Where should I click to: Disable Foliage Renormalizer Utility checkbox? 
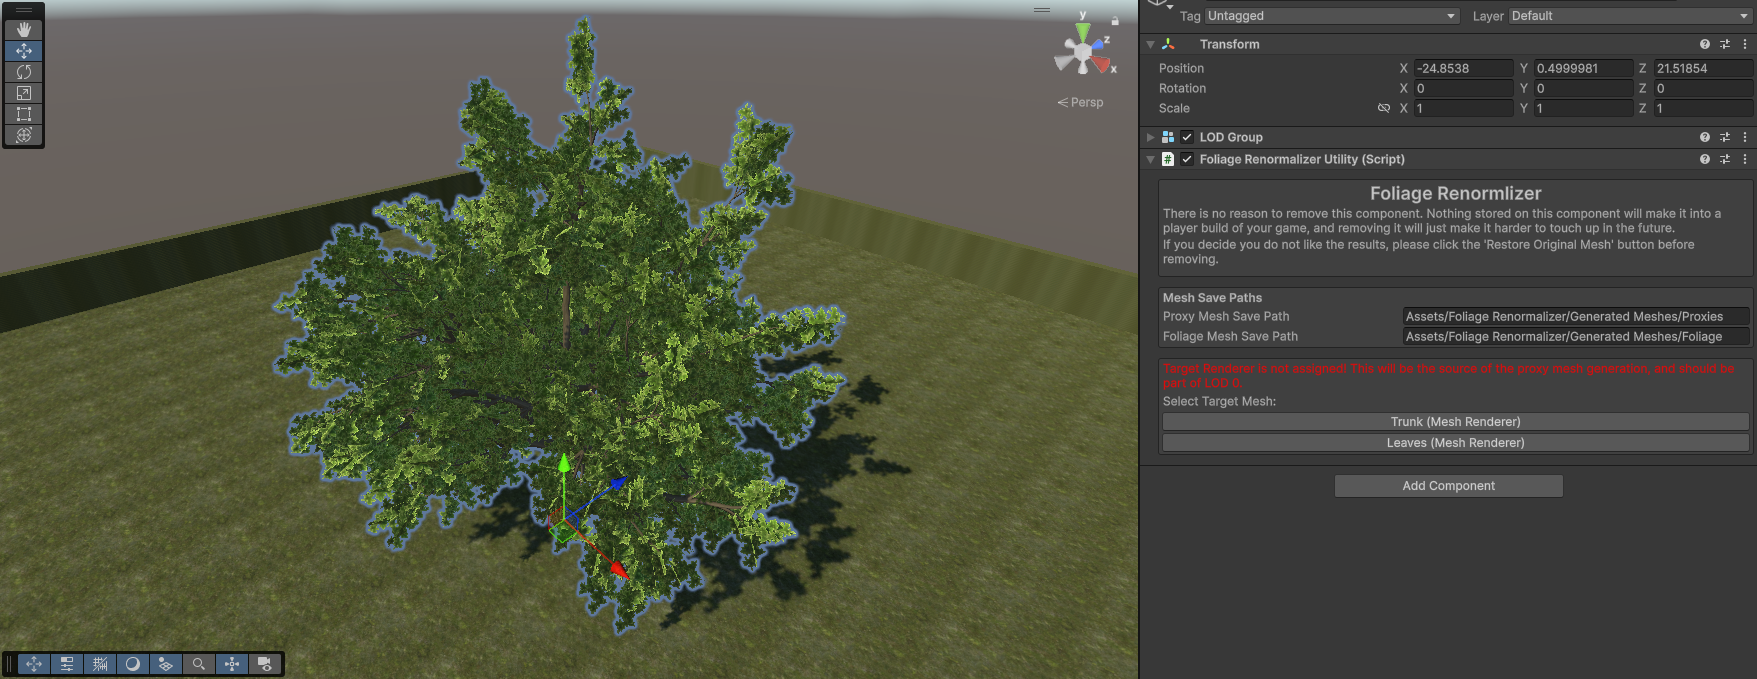tap(1187, 159)
